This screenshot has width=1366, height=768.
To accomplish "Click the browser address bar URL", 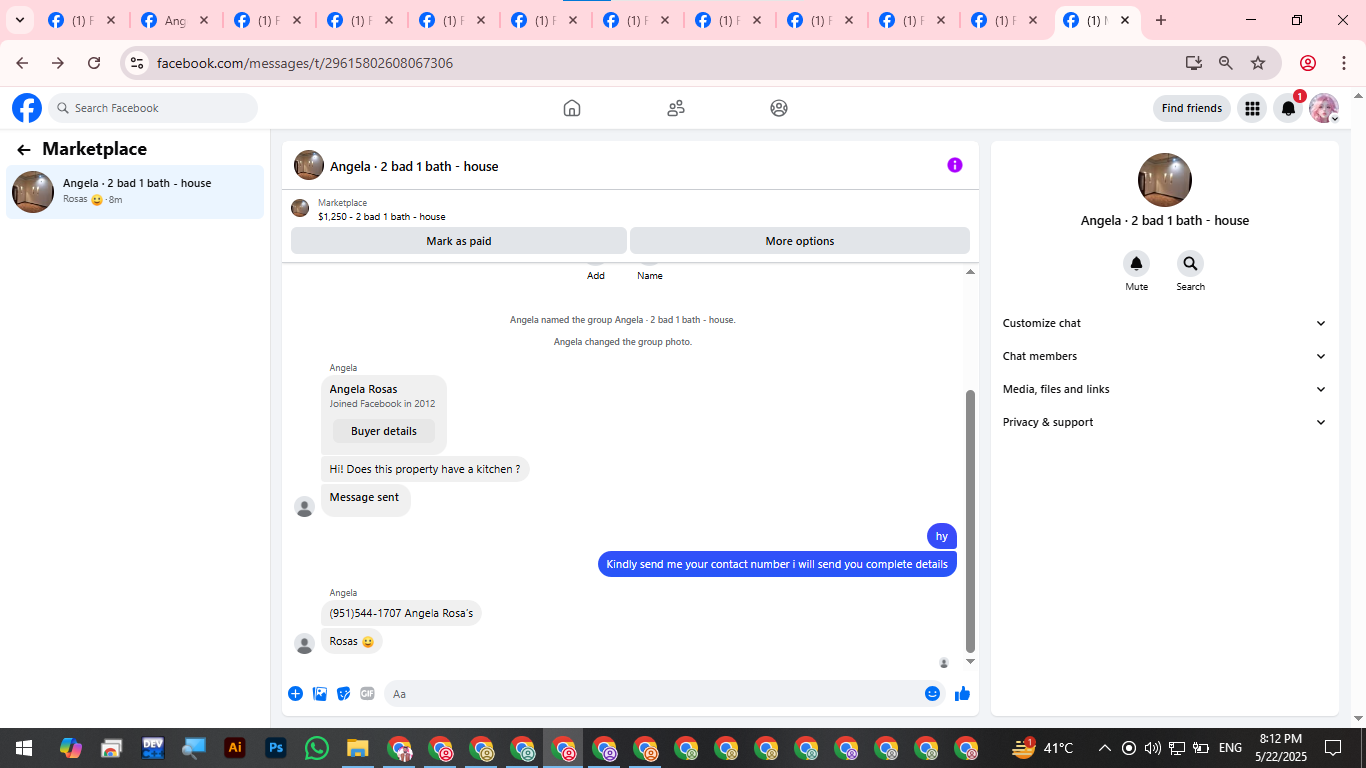I will (305, 63).
